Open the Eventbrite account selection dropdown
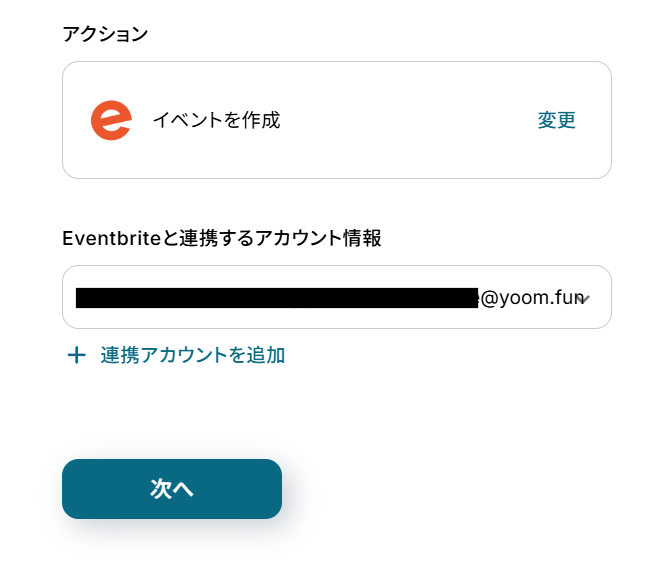This screenshot has height=588, width=645. click(336, 297)
